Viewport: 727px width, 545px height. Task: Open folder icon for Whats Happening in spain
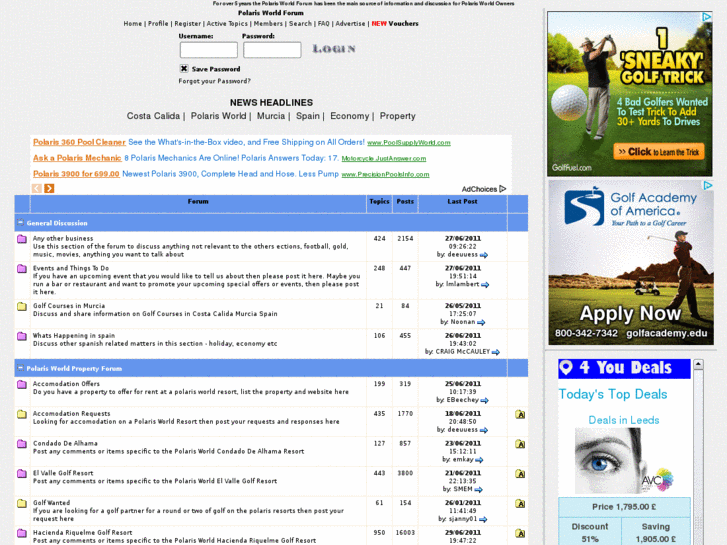[x=22, y=336]
